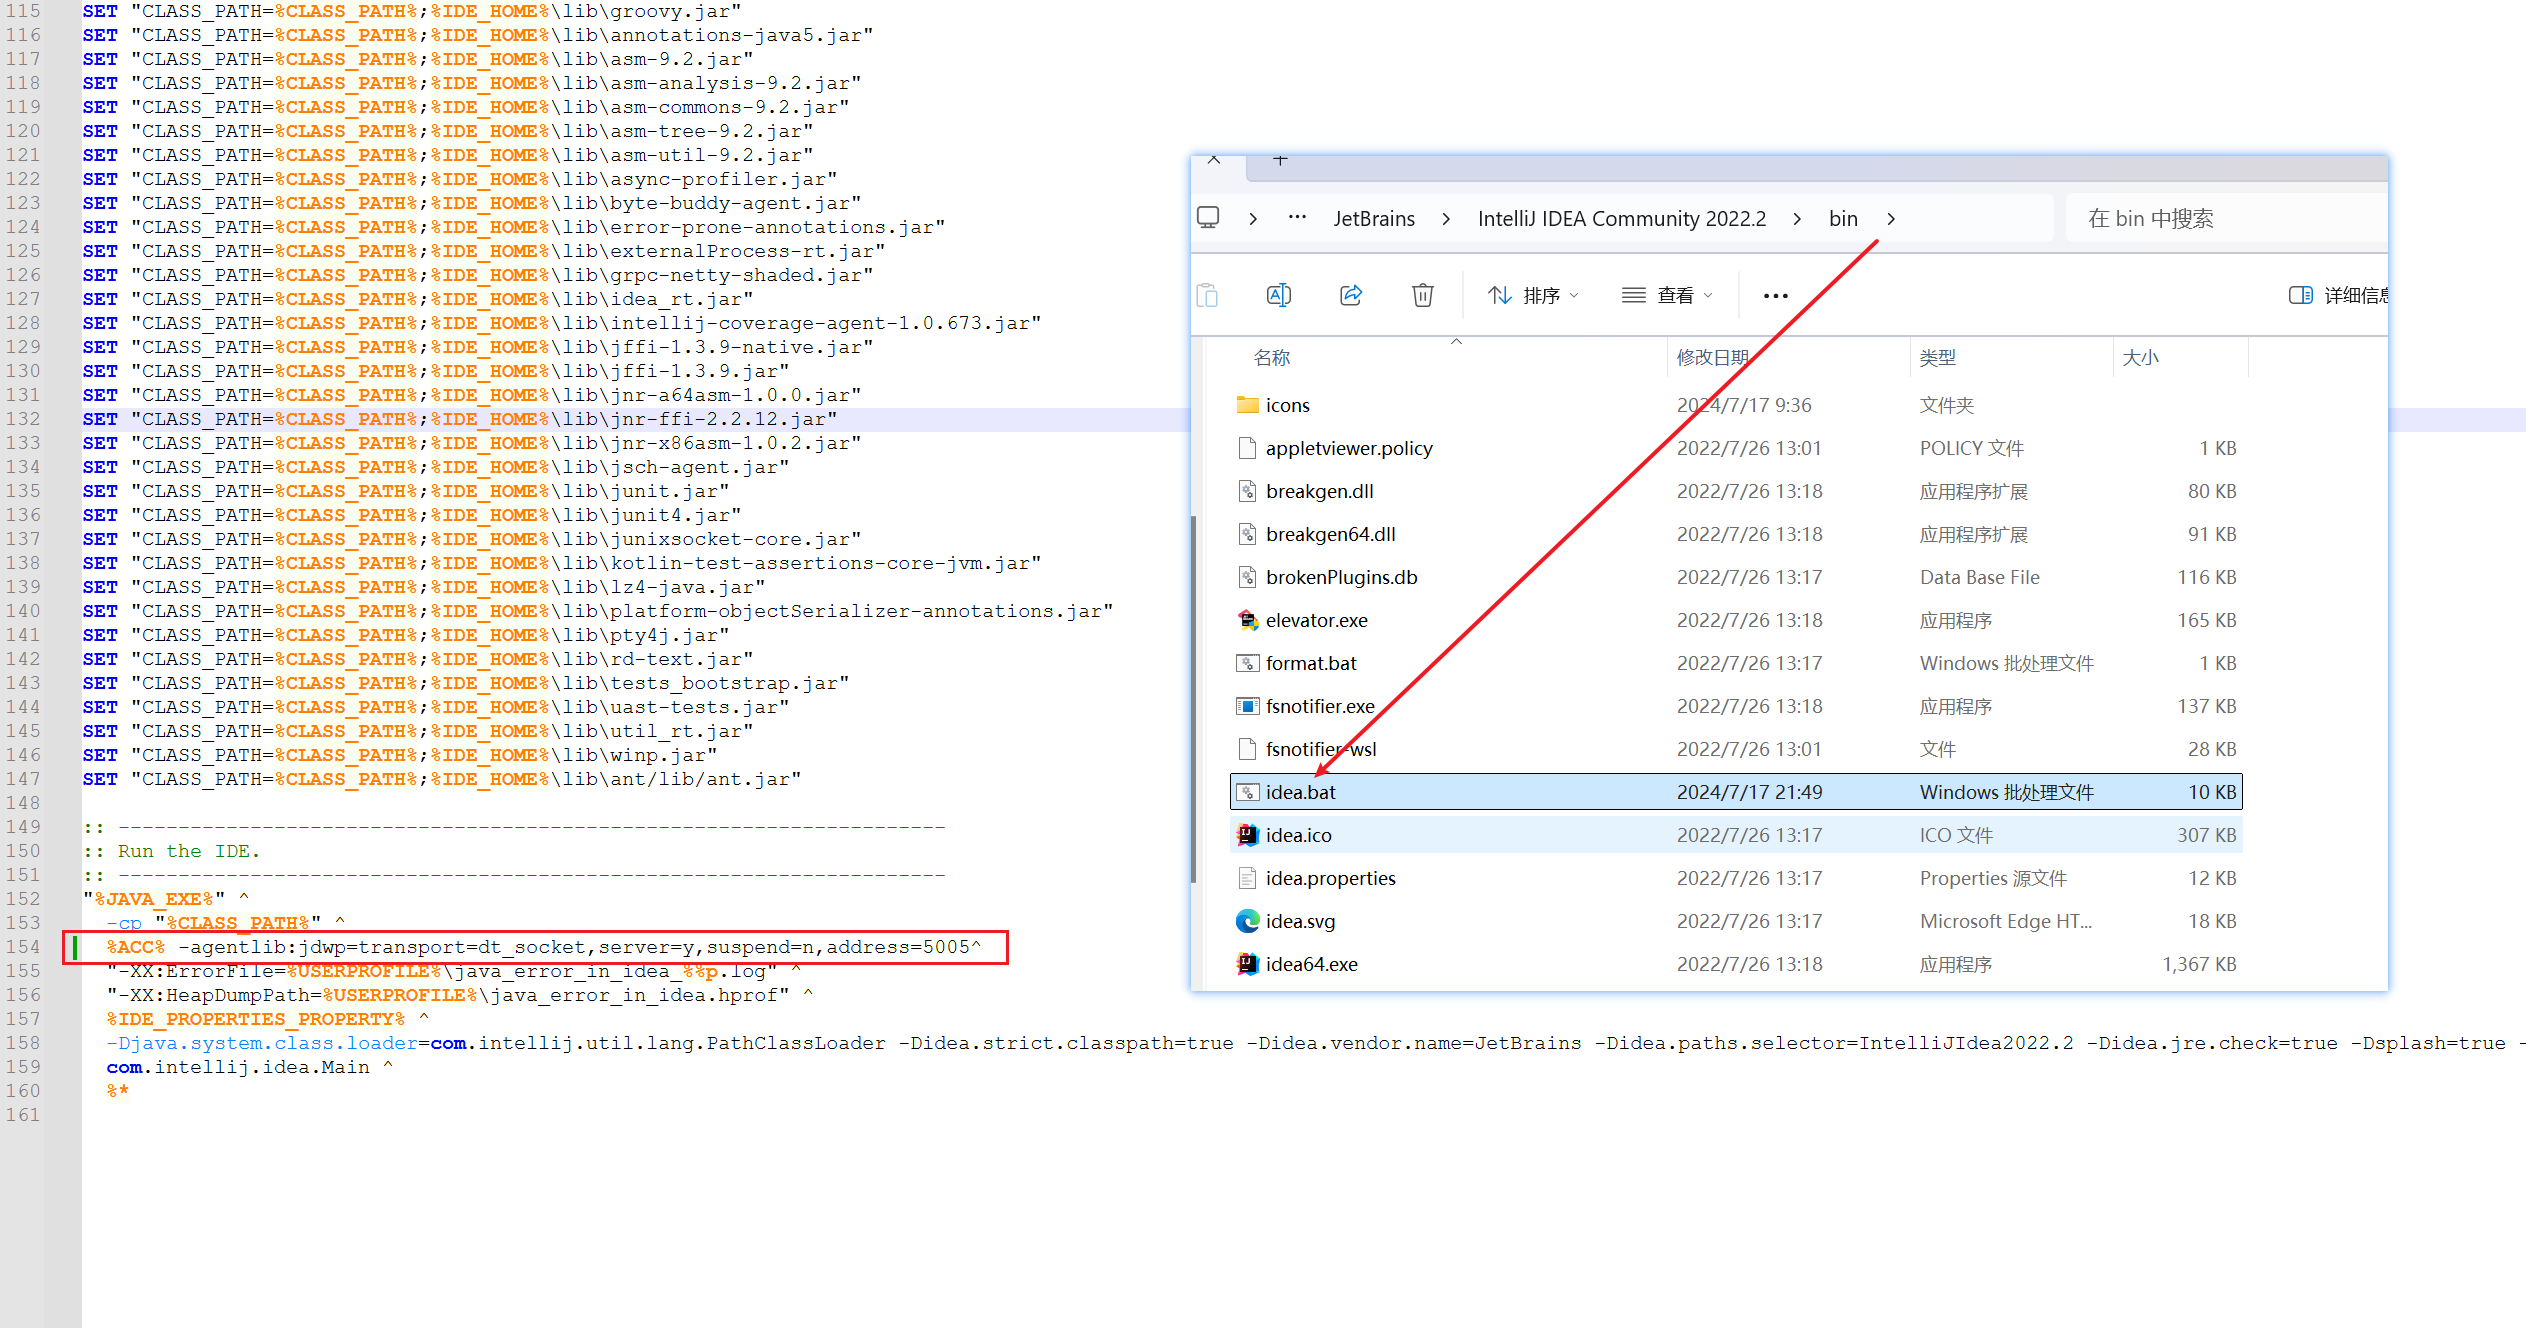Click the Paste clipboard icon
This screenshot has width=2526, height=1328.
point(1207,295)
